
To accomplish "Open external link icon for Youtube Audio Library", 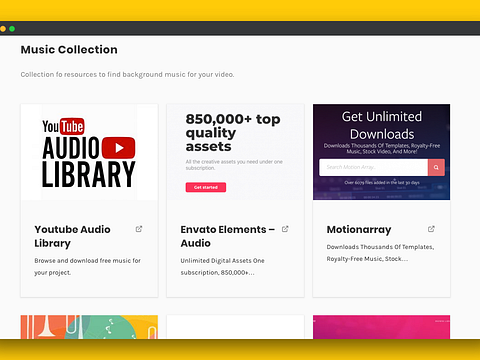I will [x=139, y=229].
